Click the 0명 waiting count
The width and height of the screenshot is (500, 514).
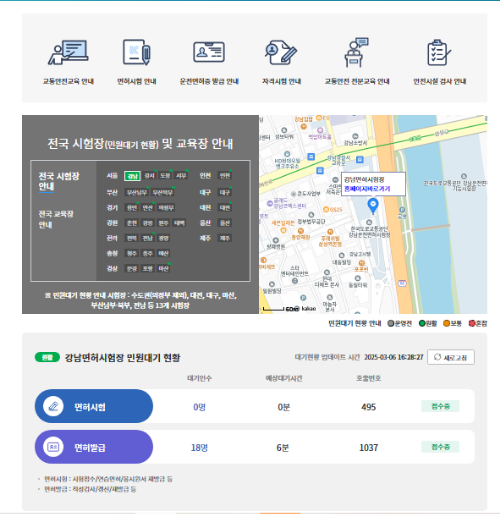tap(199, 407)
